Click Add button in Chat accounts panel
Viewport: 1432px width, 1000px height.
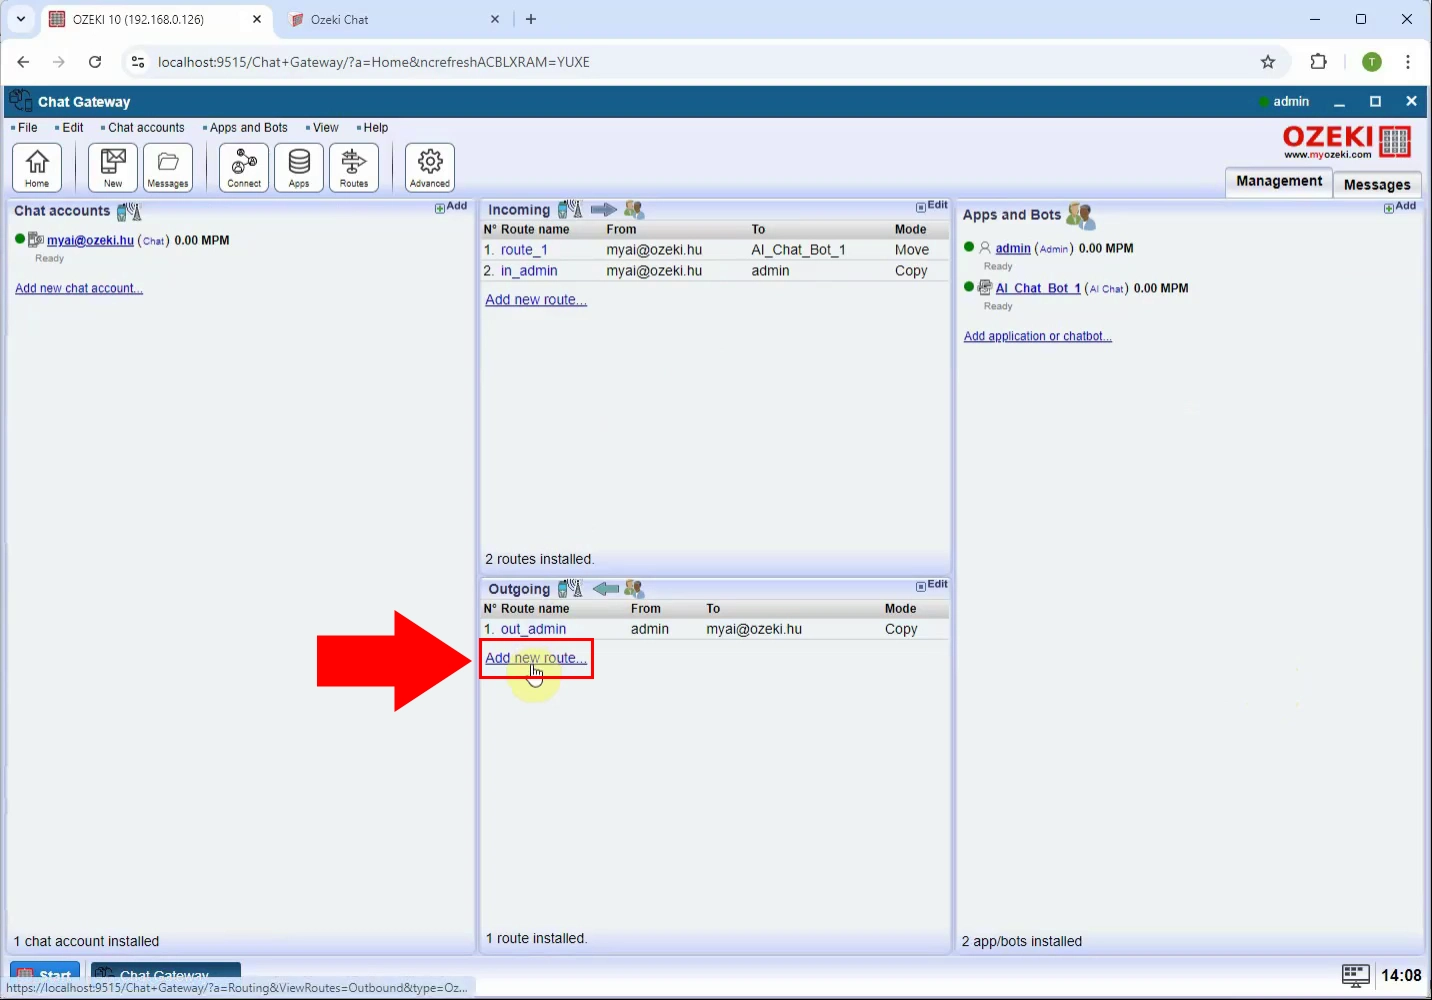[x=451, y=207]
